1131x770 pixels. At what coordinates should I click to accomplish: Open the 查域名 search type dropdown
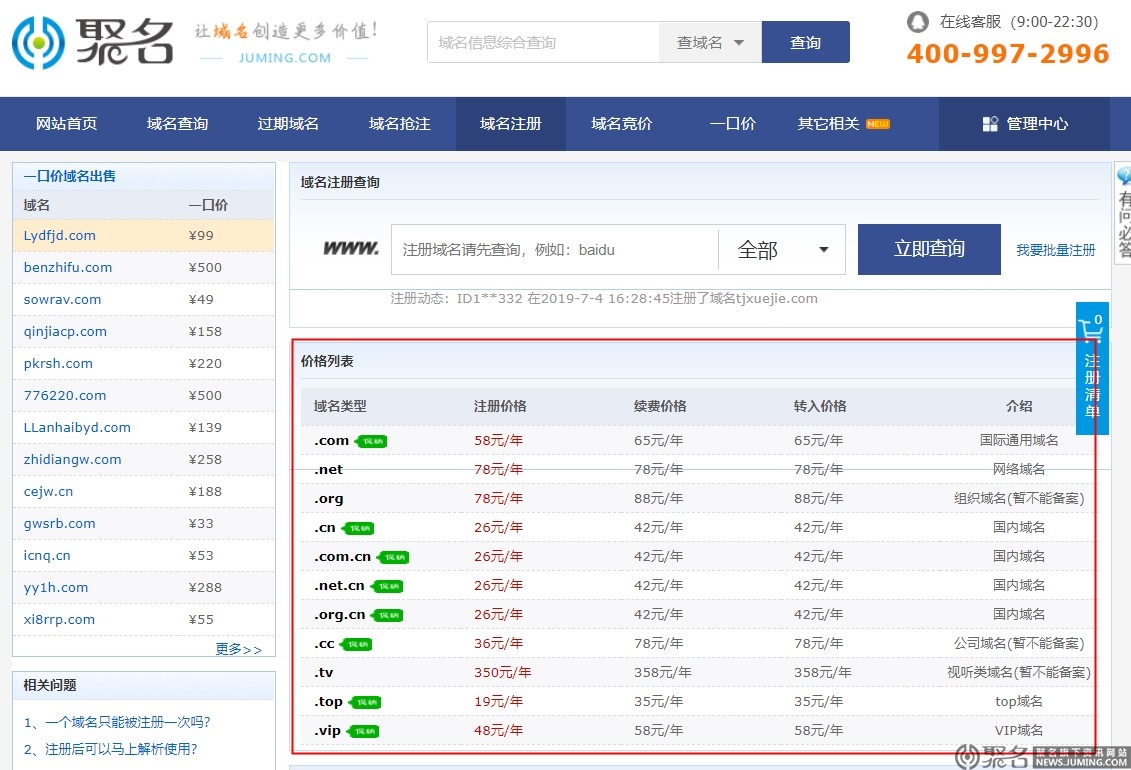point(710,43)
